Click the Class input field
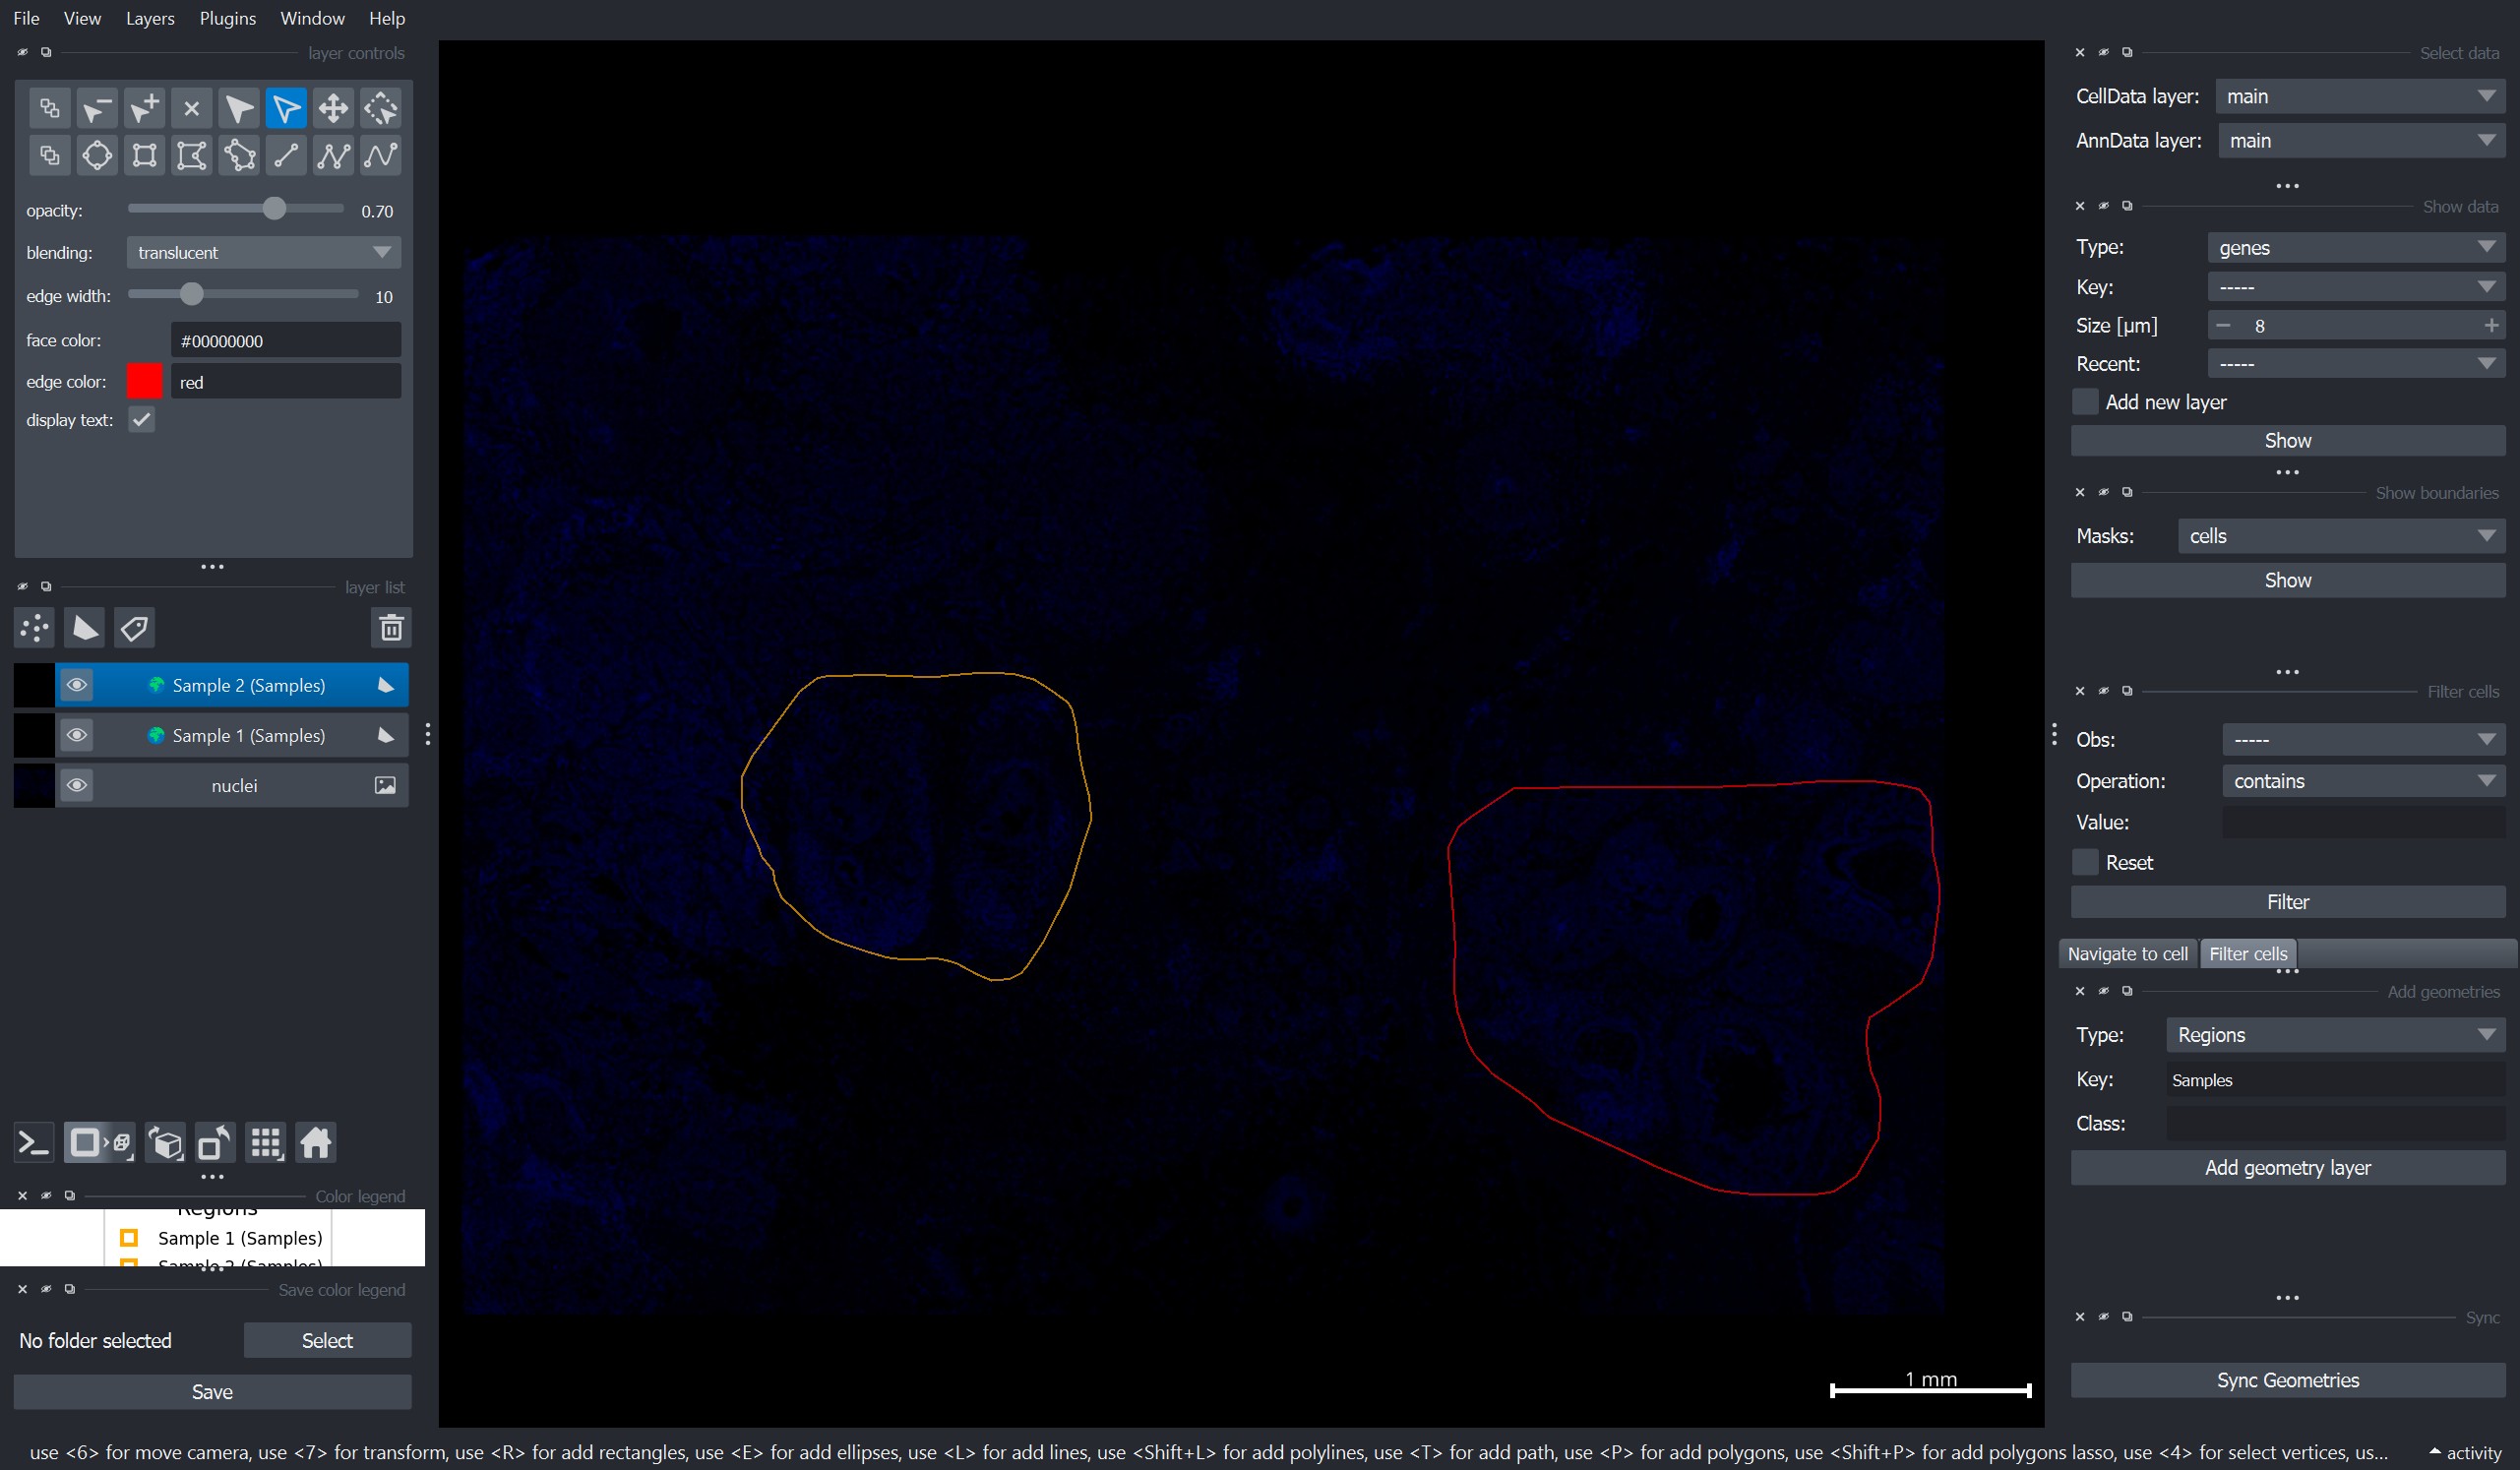2520x1470 pixels. tap(2335, 1123)
